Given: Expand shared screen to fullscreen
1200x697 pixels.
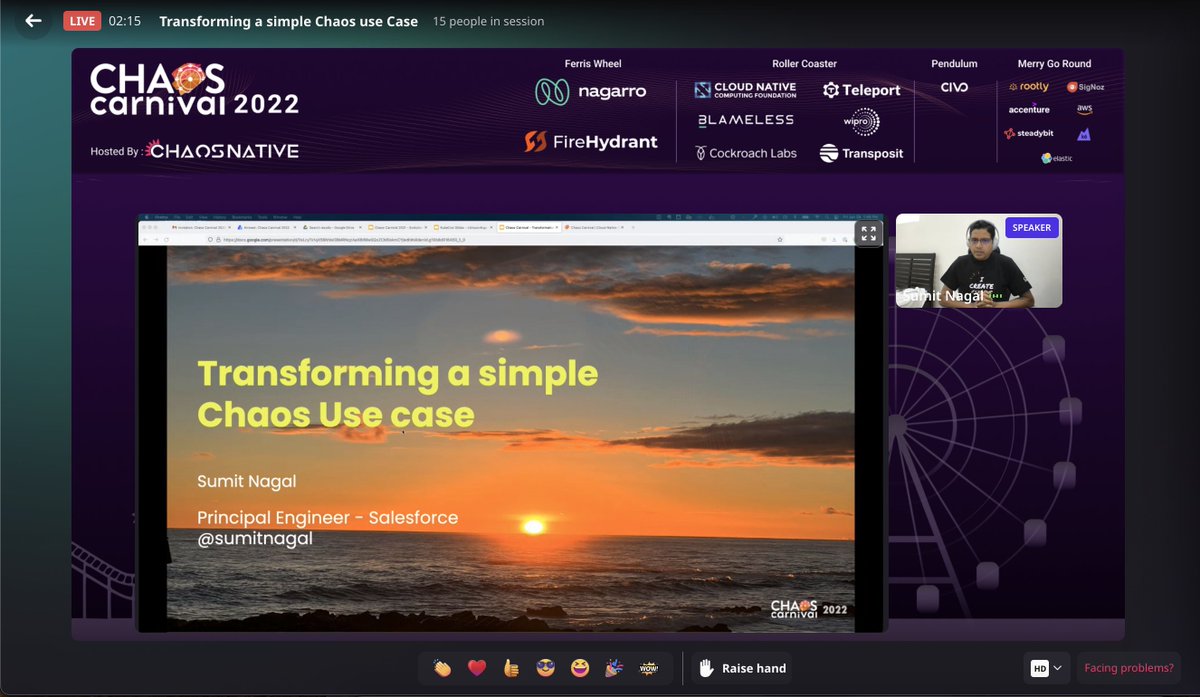Looking at the screenshot, I should pyautogui.click(x=868, y=233).
